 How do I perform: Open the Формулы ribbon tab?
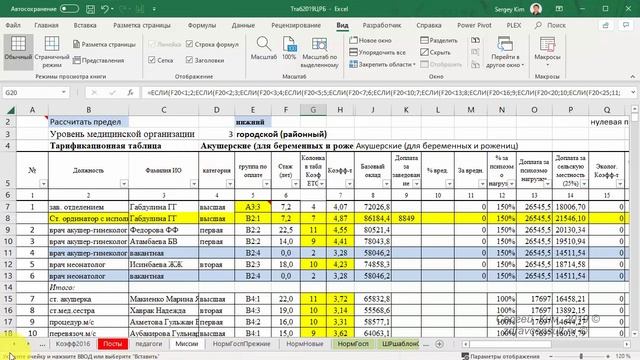[x=202, y=25]
